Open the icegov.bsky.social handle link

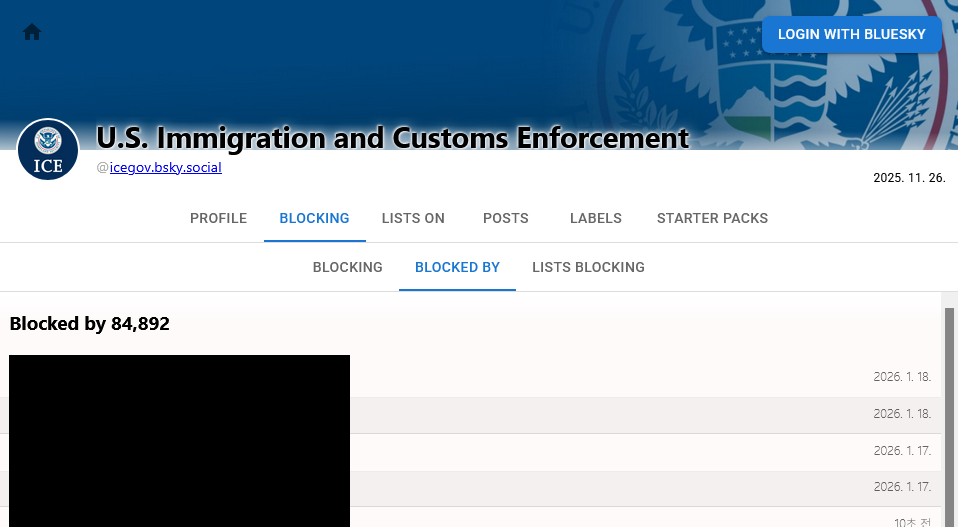click(x=165, y=168)
